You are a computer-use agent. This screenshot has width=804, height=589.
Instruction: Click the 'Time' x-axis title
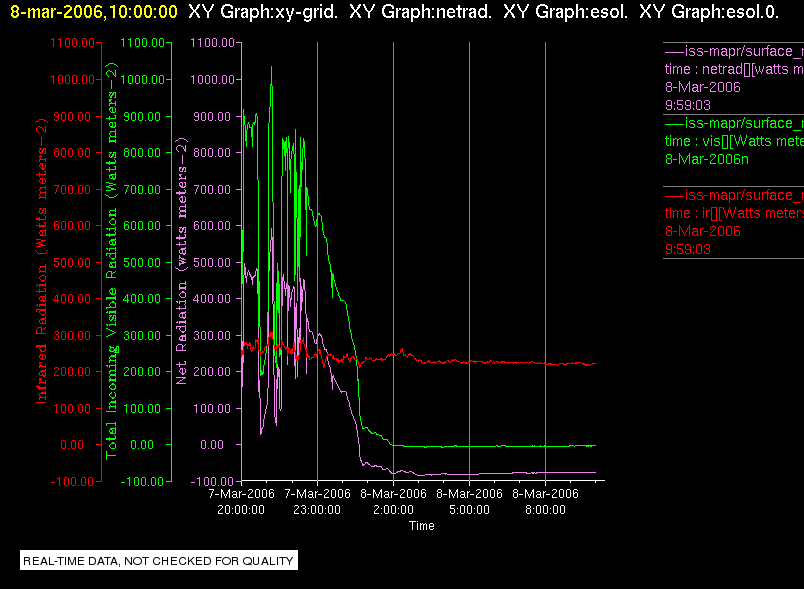click(421, 526)
